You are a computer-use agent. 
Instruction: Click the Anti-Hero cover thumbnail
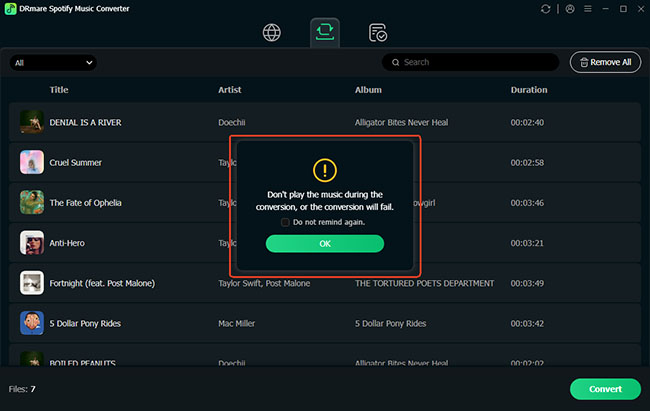pos(32,243)
